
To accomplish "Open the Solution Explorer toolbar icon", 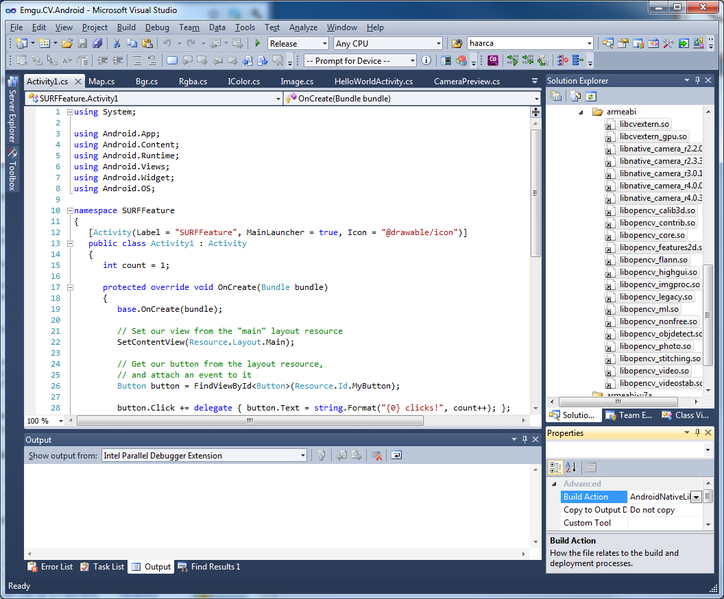I will (608, 43).
